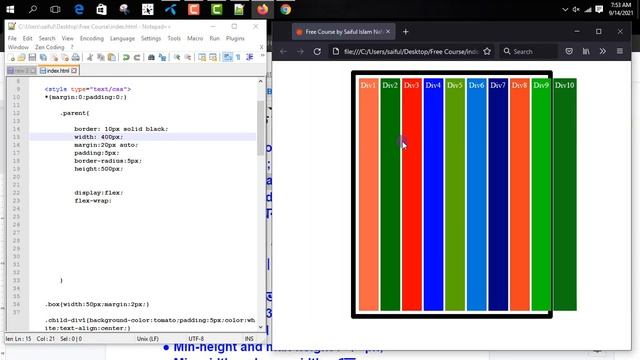Viewport: 640px width, 360px height.
Task: Click the Find binoculars icon in Notepad++
Action: tap(151, 58)
